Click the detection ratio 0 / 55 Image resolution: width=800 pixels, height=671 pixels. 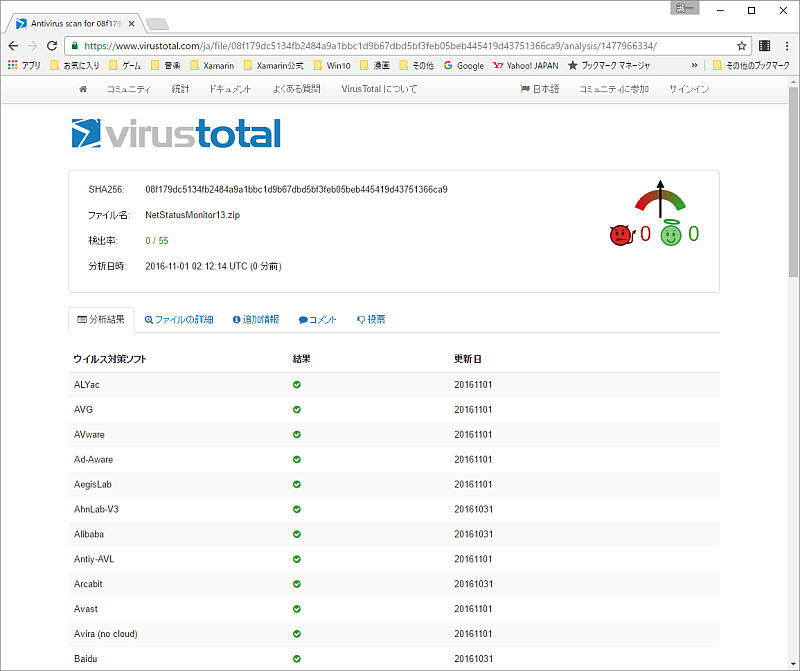[157, 240]
